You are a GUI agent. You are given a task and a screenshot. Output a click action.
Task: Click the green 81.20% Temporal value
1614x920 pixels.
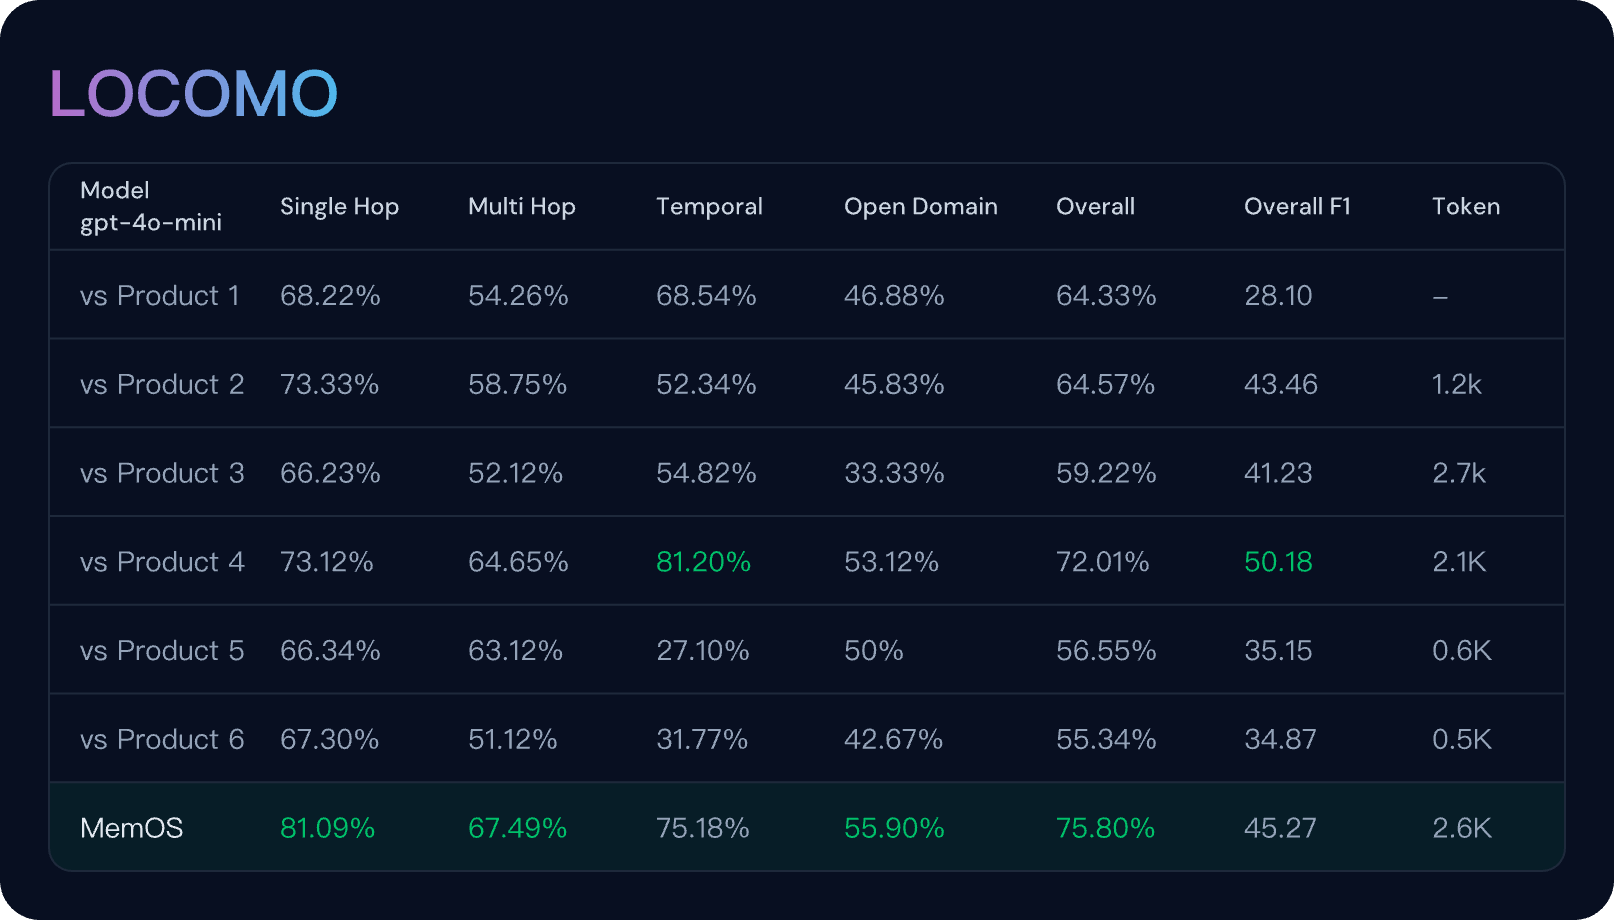pos(703,563)
